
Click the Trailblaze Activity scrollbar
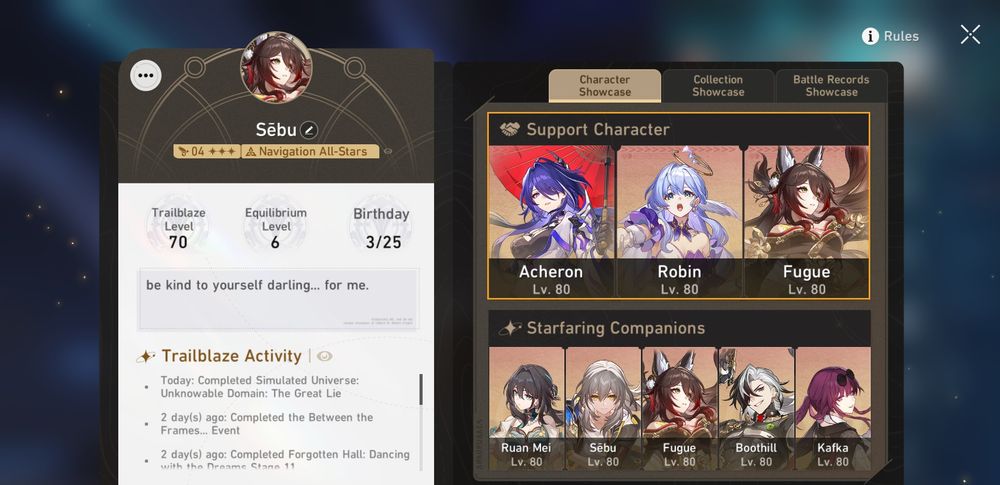421,389
